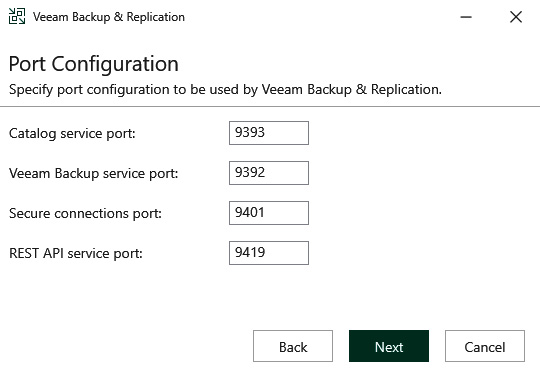Go to the next installer step

pyautogui.click(x=389, y=346)
